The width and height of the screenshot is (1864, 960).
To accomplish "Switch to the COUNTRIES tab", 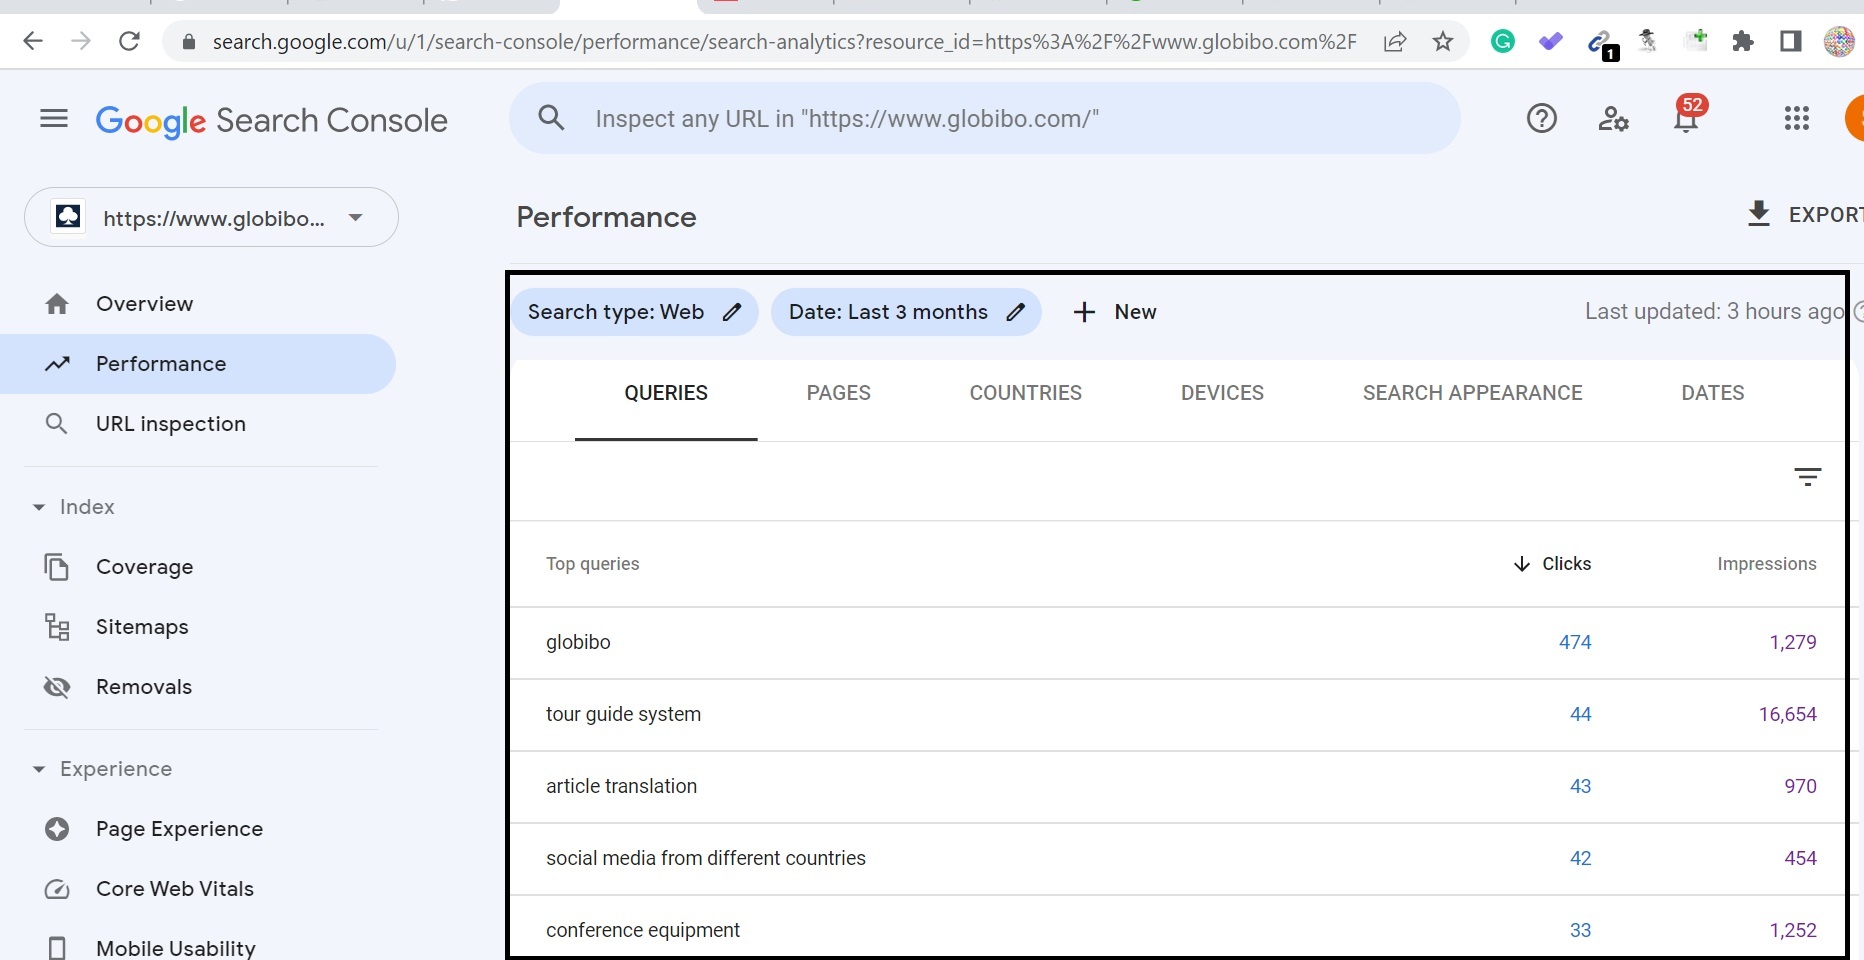I will 1026,393.
